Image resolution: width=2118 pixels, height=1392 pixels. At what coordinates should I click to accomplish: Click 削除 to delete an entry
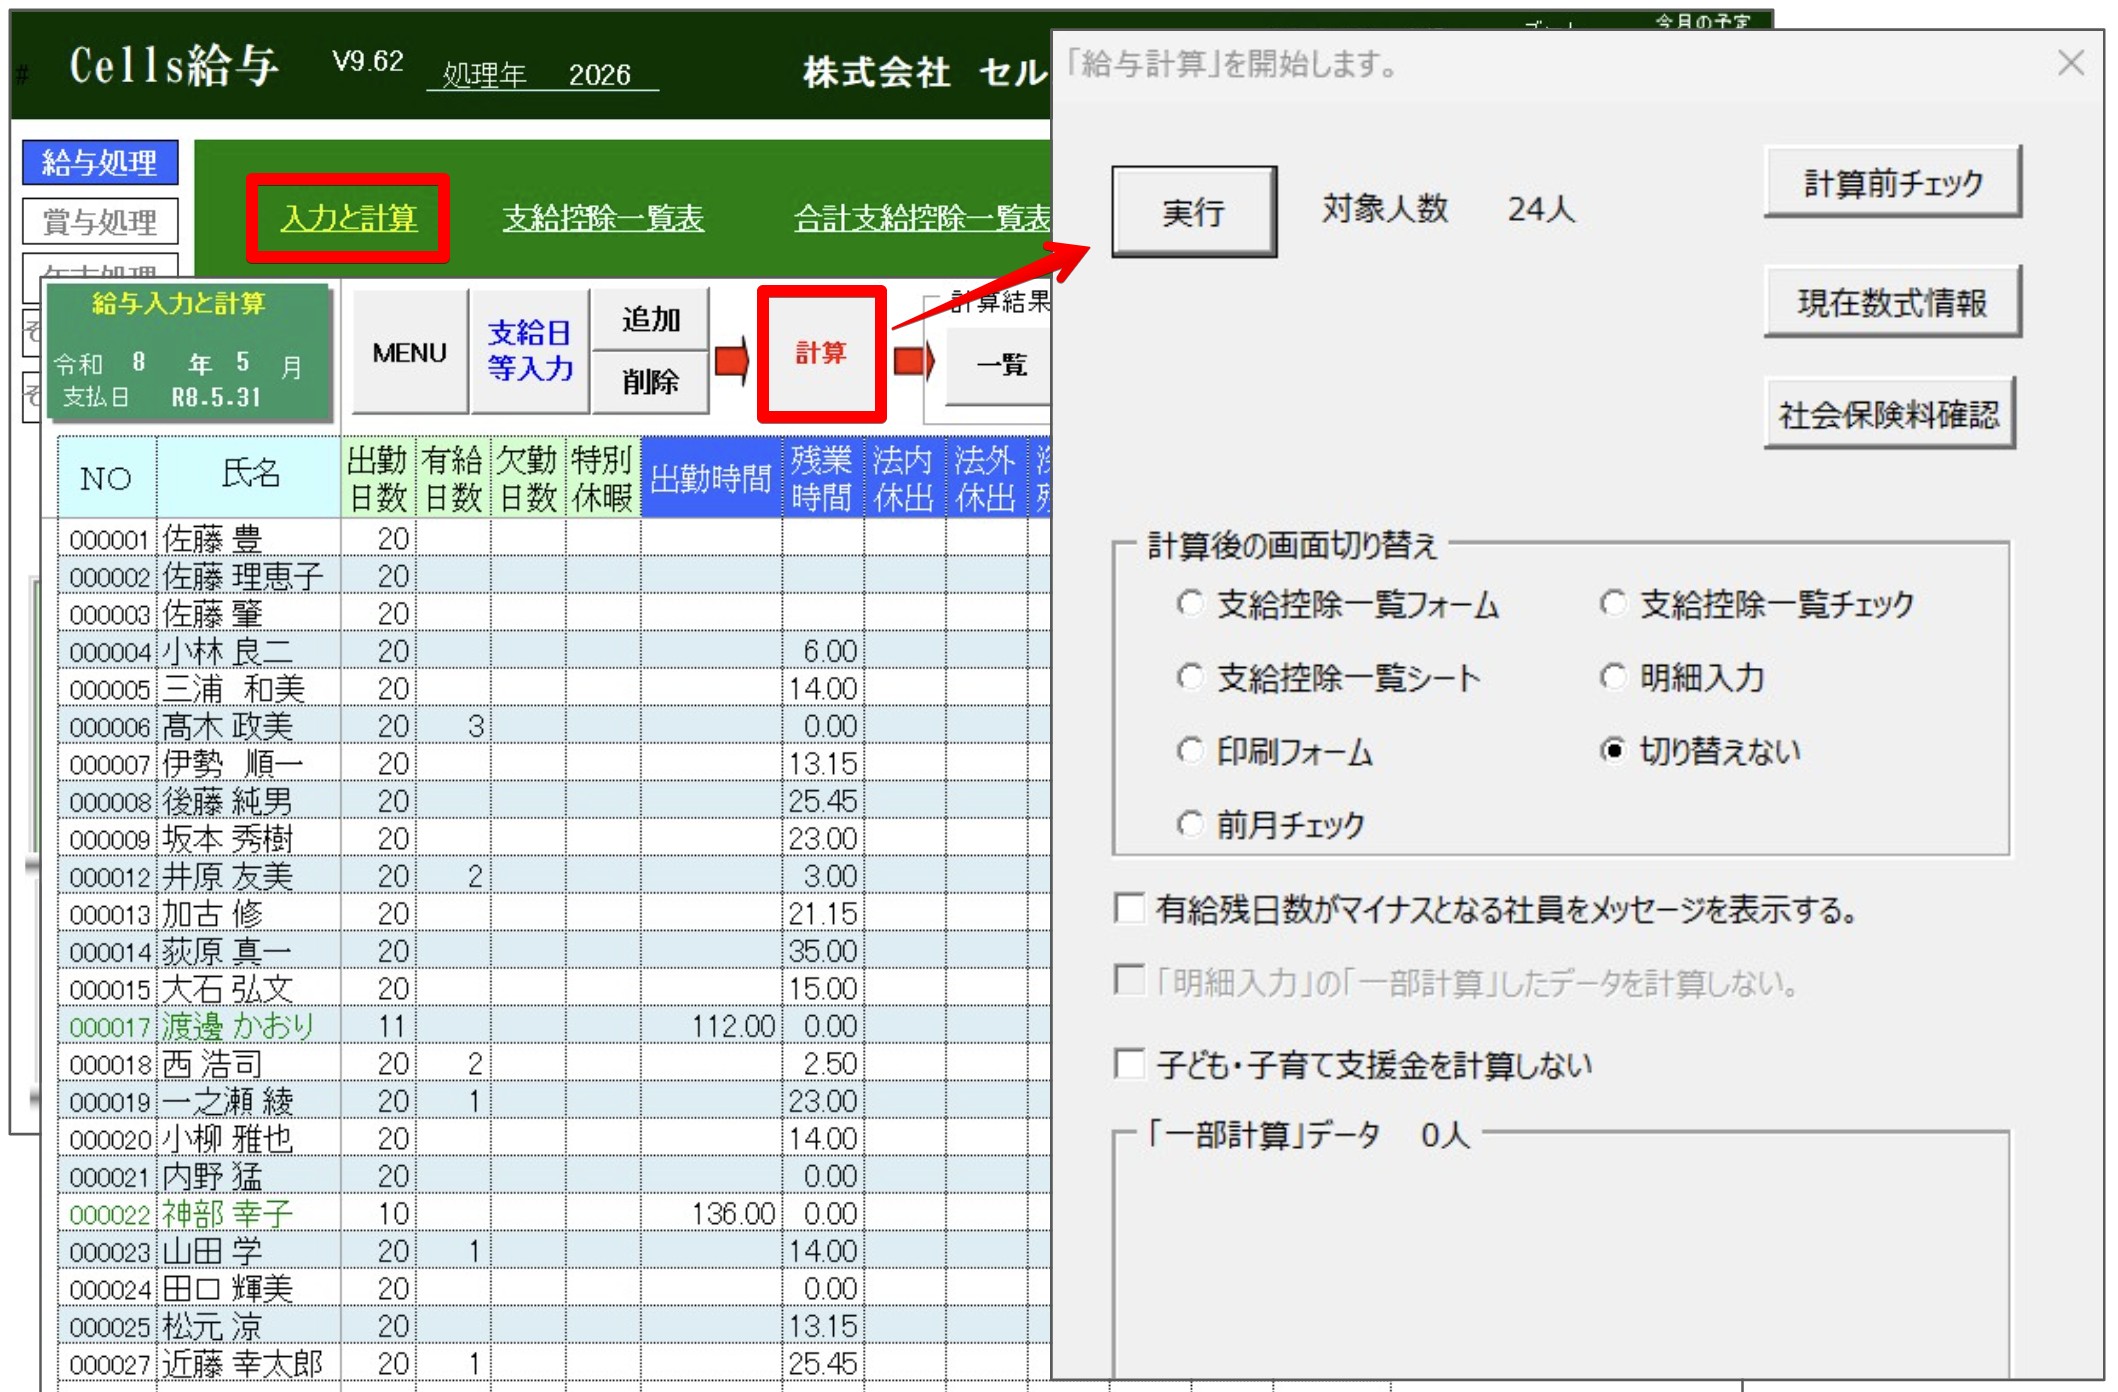tap(651, 385)
